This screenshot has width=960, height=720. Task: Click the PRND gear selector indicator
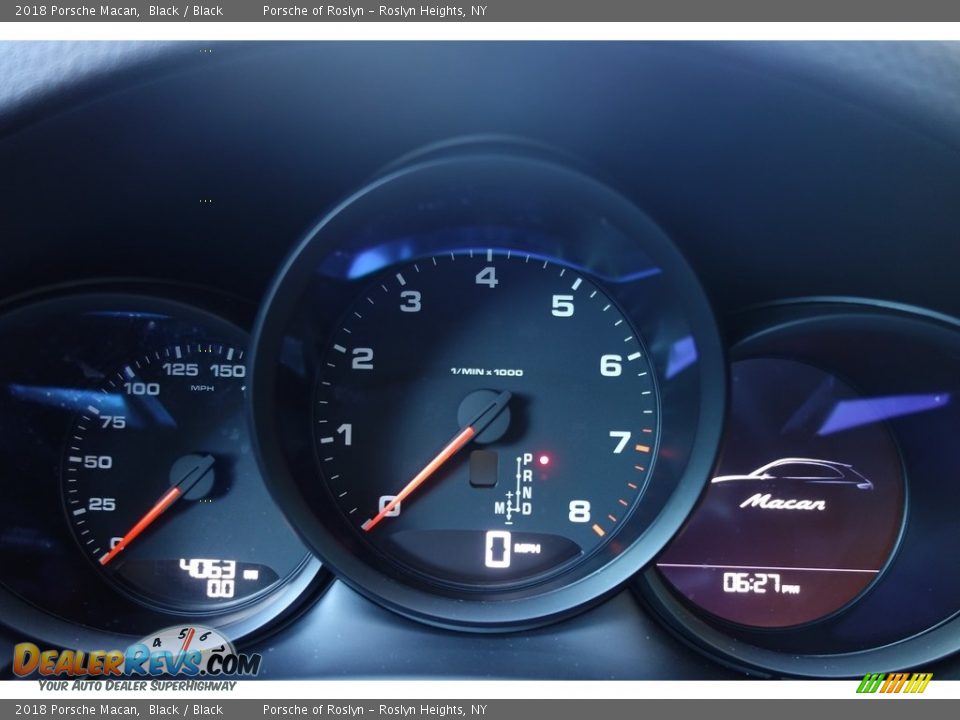(526, 485)
